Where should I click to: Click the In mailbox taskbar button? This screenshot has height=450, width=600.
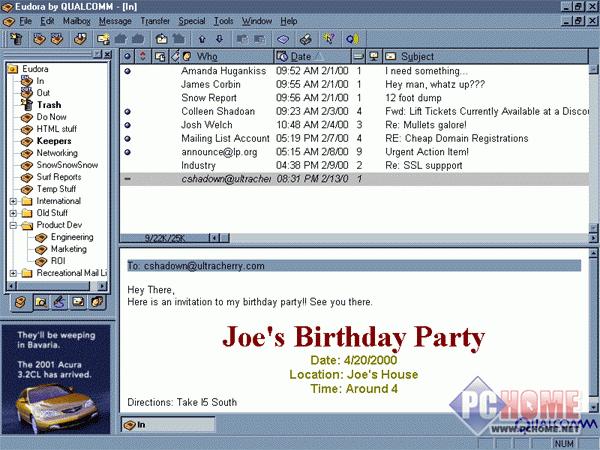168,424
